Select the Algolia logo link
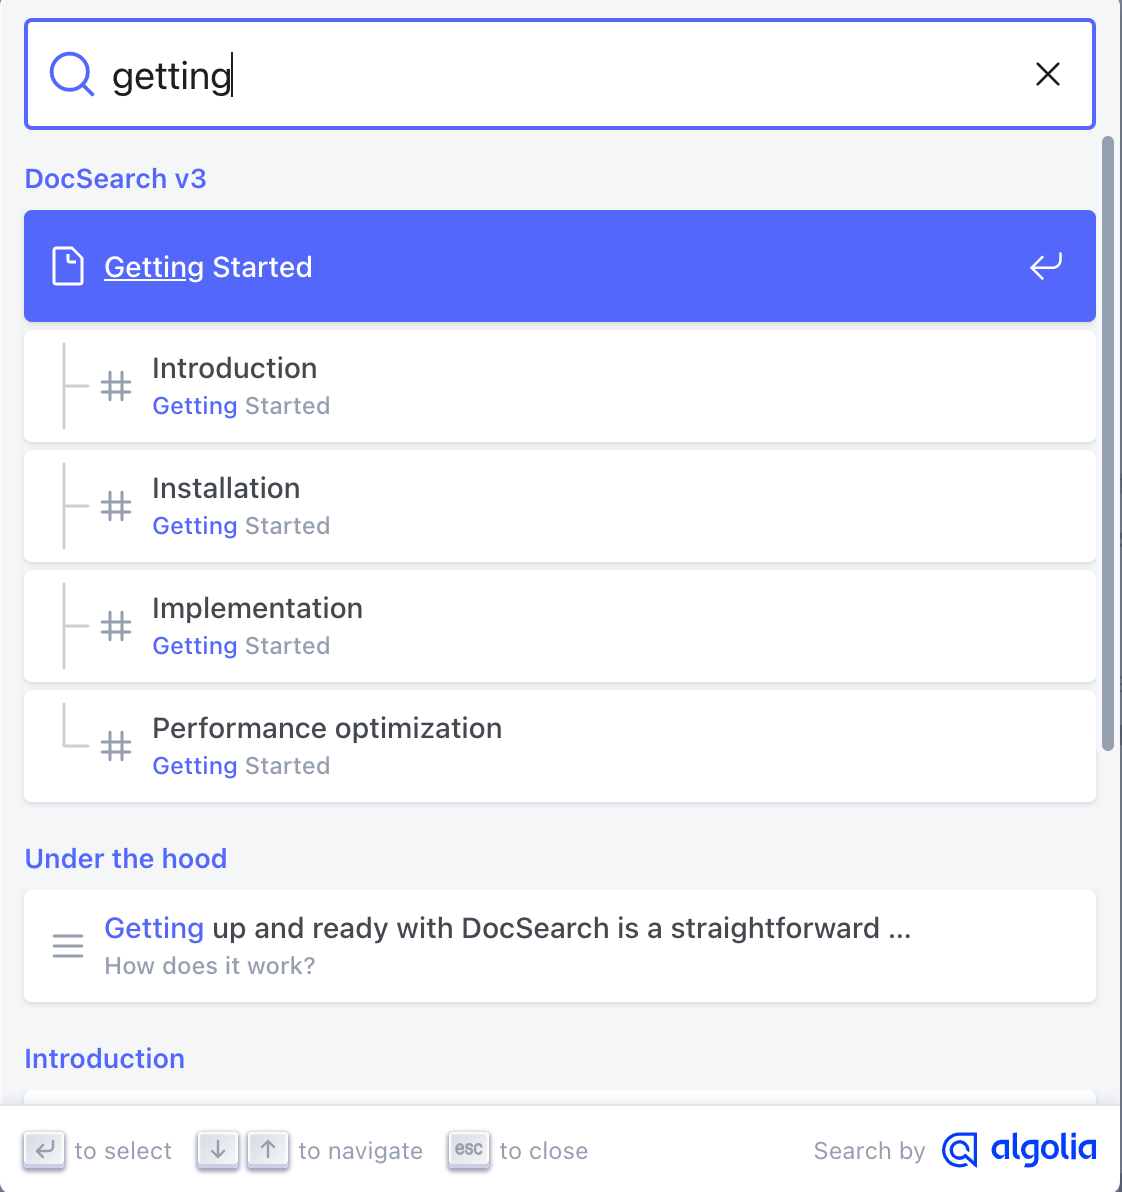This screenshot has width=1122, height=1192. pos(1018,1150)
